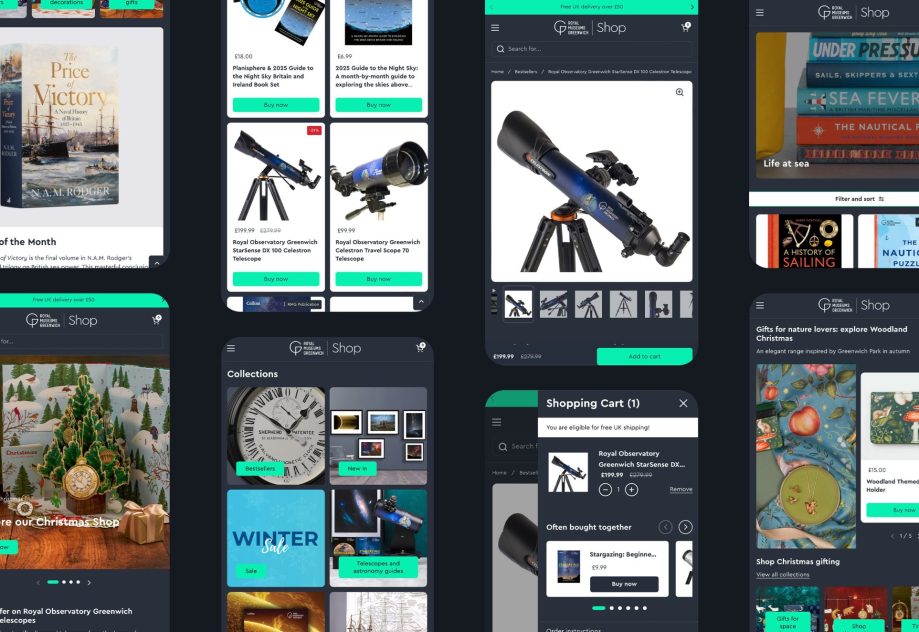This screenshot has width=919, height=632.
Task: Show previous Often bought together item
Action: pos(665,527)
